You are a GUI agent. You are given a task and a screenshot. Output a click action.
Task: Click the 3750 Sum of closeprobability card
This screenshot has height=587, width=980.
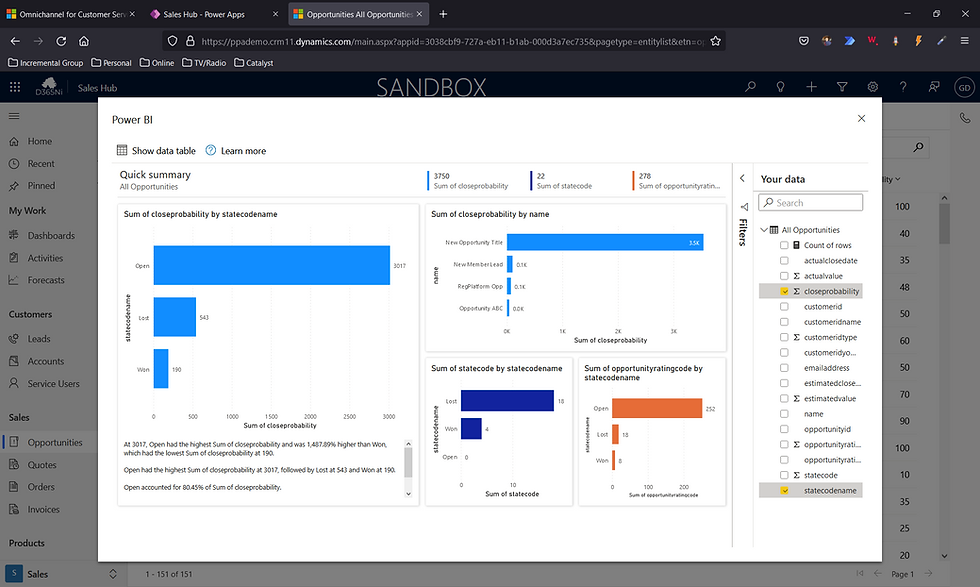(469, 181)
